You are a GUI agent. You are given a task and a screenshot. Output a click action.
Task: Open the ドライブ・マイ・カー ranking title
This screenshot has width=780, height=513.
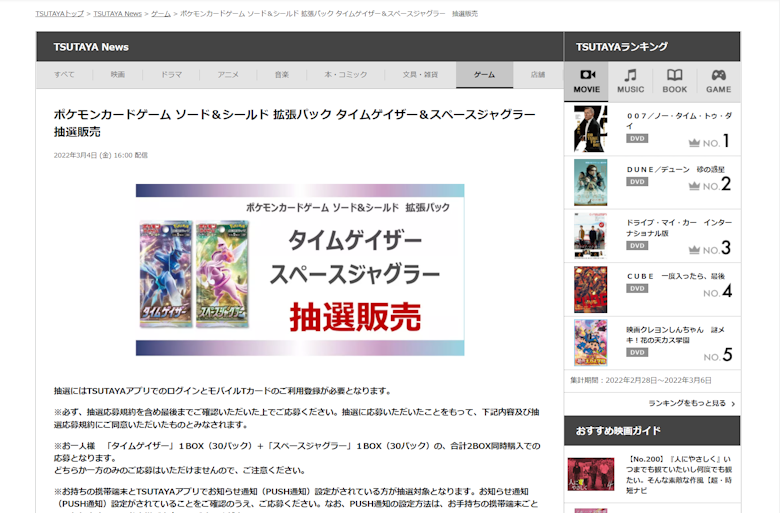click(679, 228)
